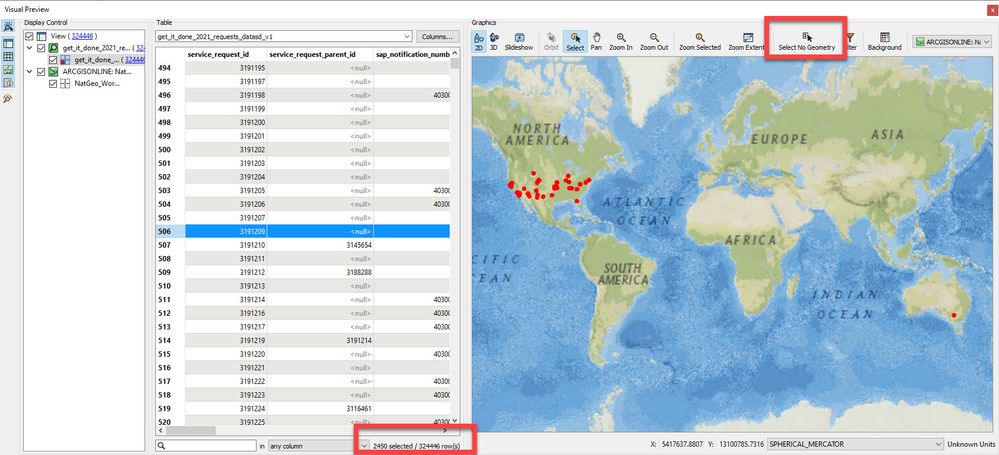
Task: Click the Y coordinate value 13100785.7316
Action: click(737, 444)
